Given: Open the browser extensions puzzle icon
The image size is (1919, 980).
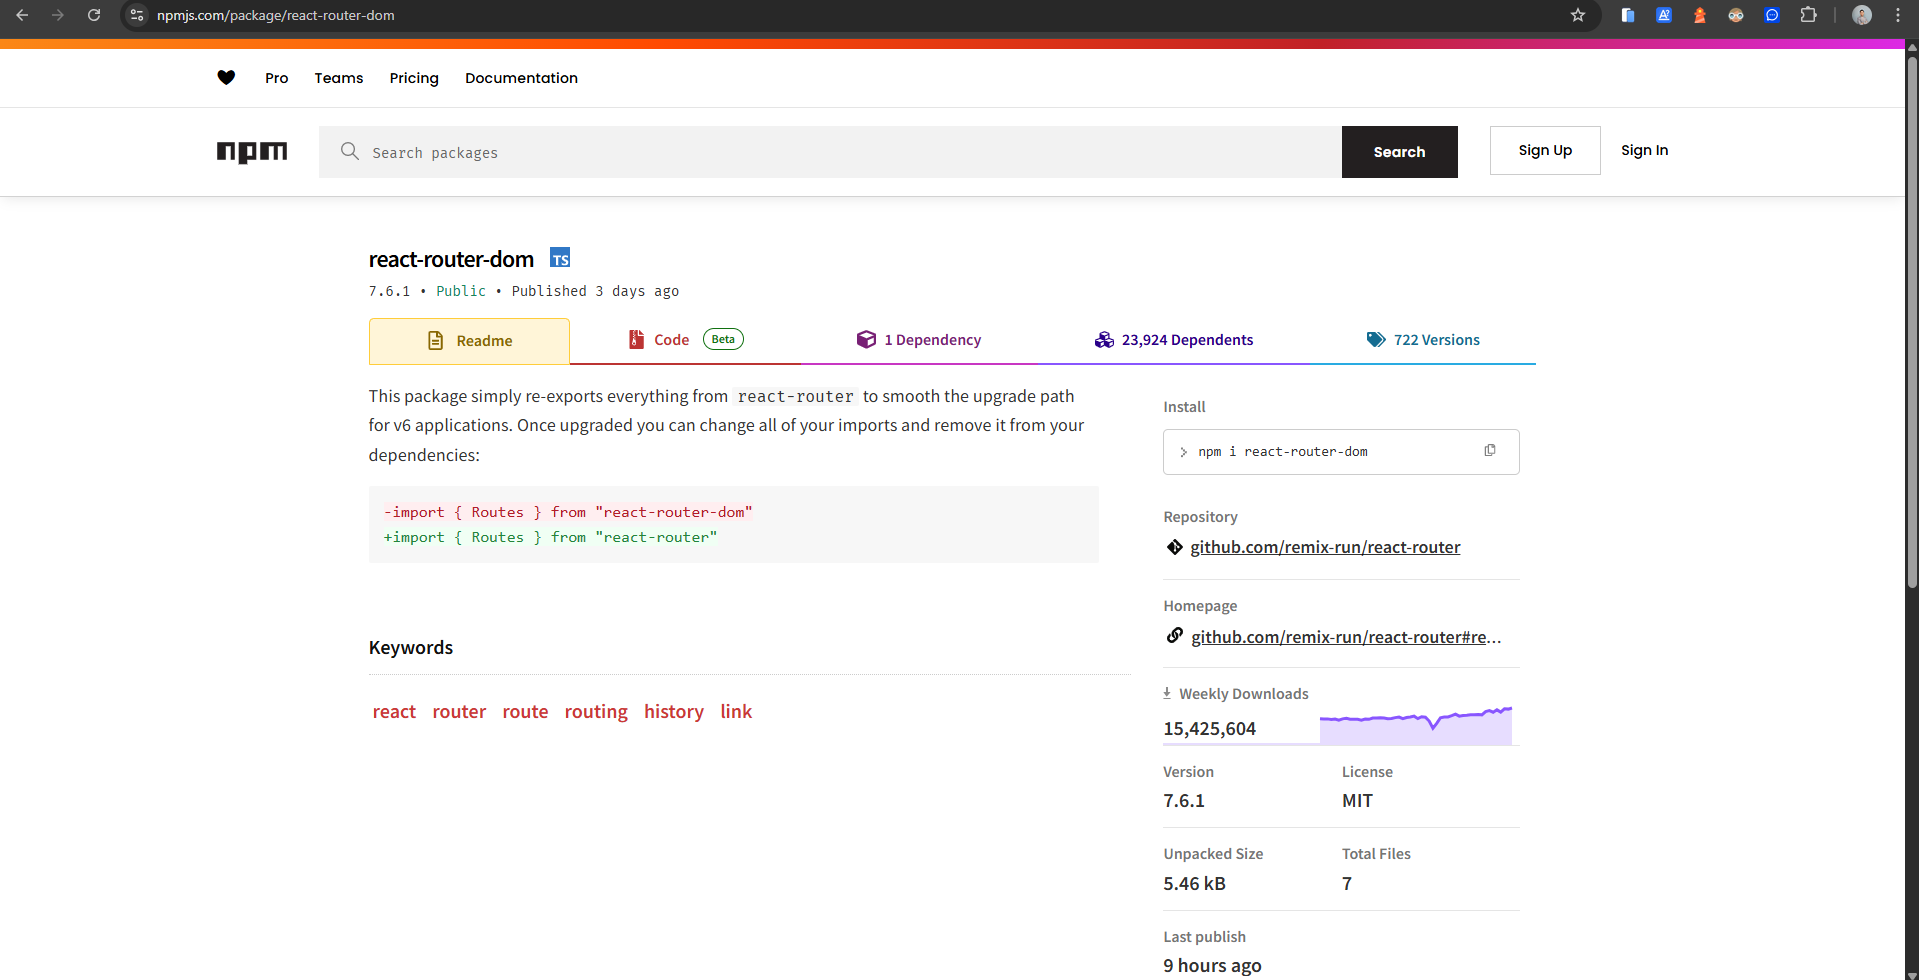Looking at the screenshot, I should tap(1808, 15).
